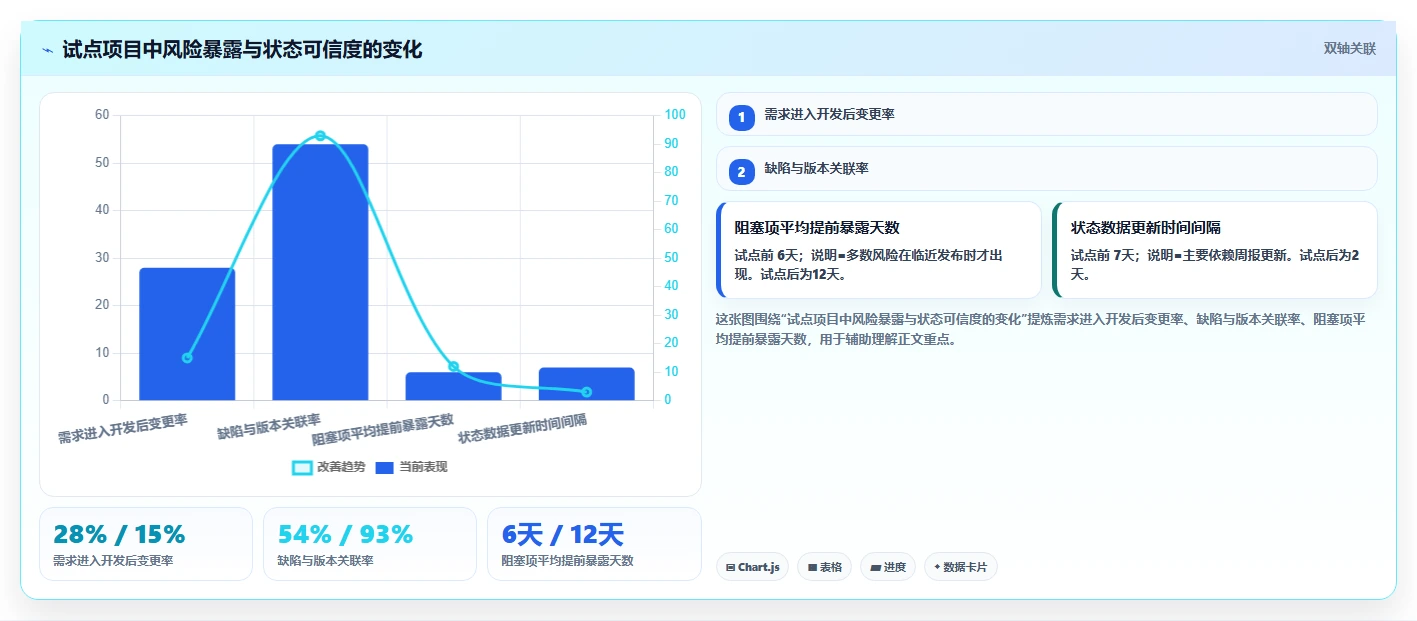
Task: Click the lightning icon beside the title
Action: (47, 49)
